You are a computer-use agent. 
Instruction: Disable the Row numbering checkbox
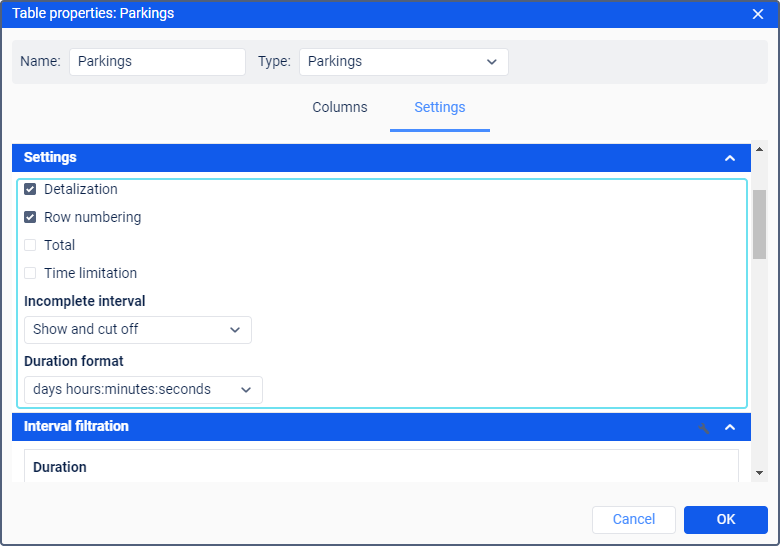[30, 217]
